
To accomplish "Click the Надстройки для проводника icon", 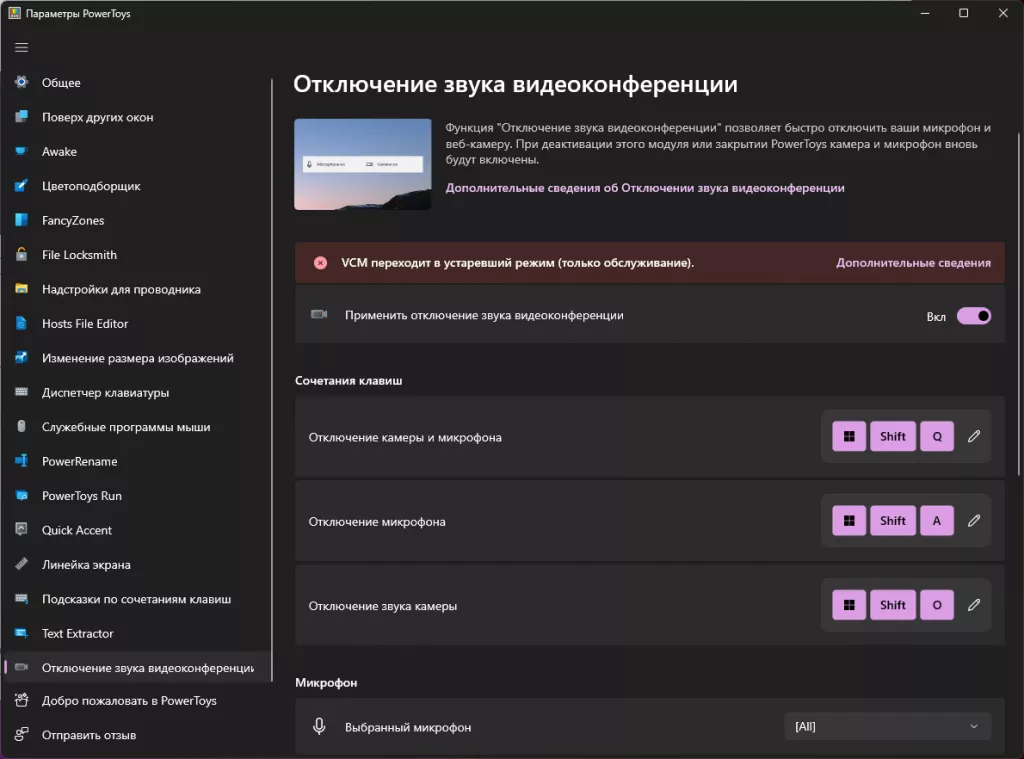I will [22, 289].
